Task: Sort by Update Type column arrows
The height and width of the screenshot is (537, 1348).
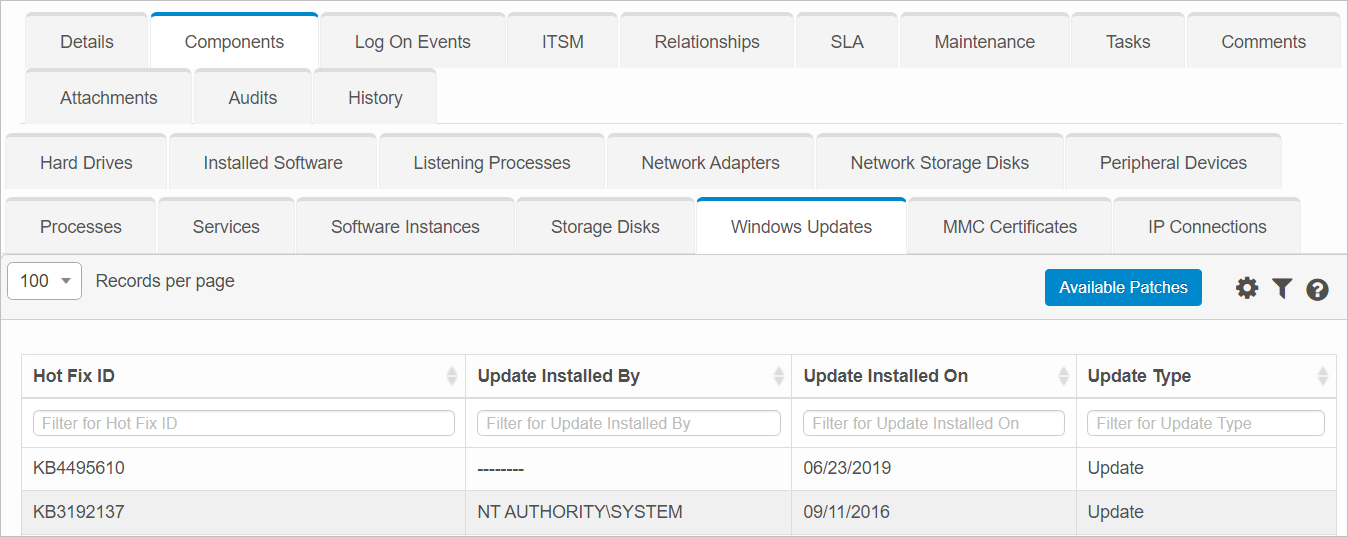Action: tap(1322, 376)
